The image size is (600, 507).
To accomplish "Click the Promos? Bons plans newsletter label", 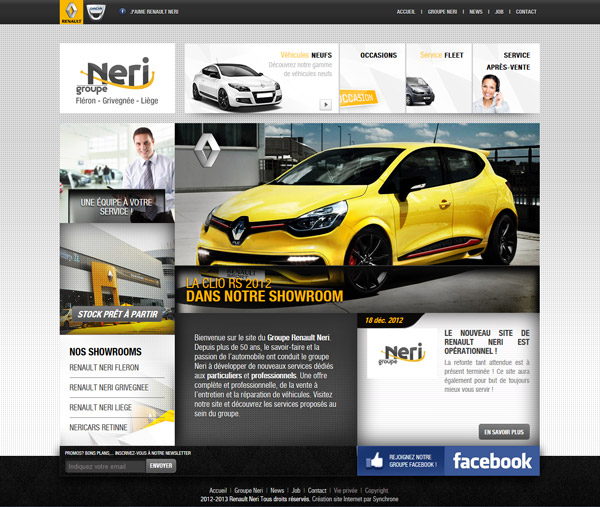I will coord(128,453).
